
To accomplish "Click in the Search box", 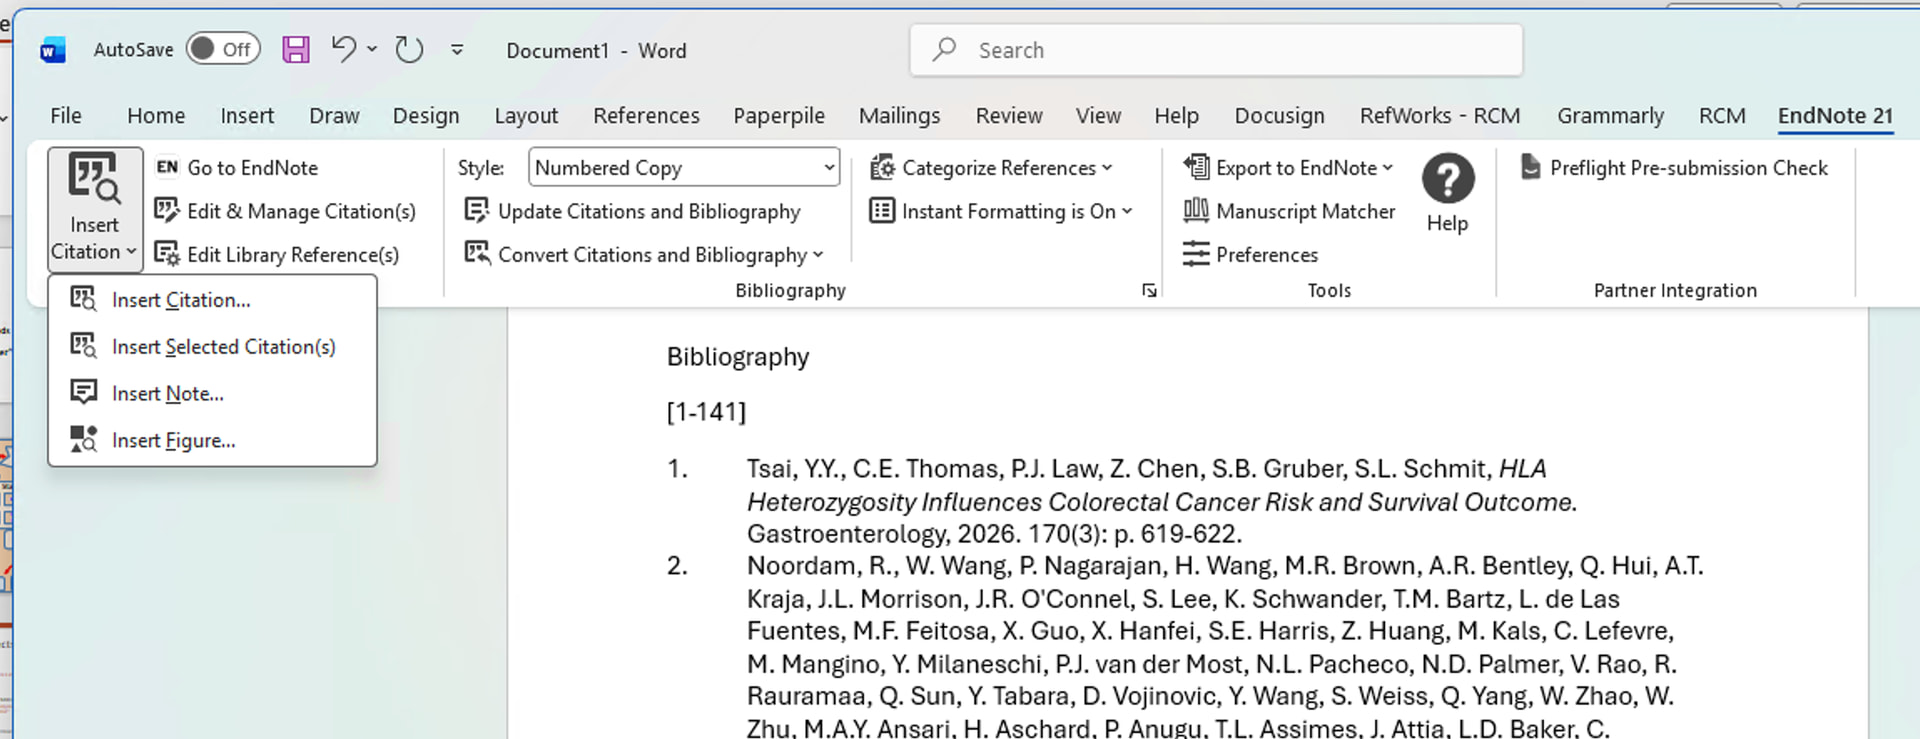I will pyautogui.click(x=1215, y=50).
